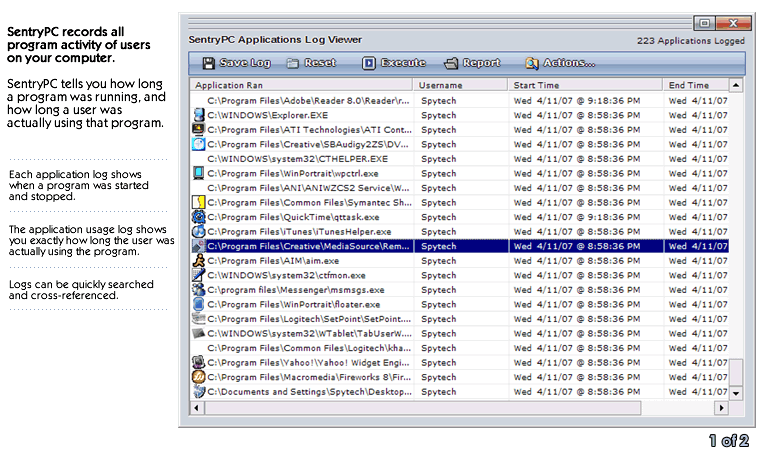Click the Actions magnifier icon

tap(531, 63)
